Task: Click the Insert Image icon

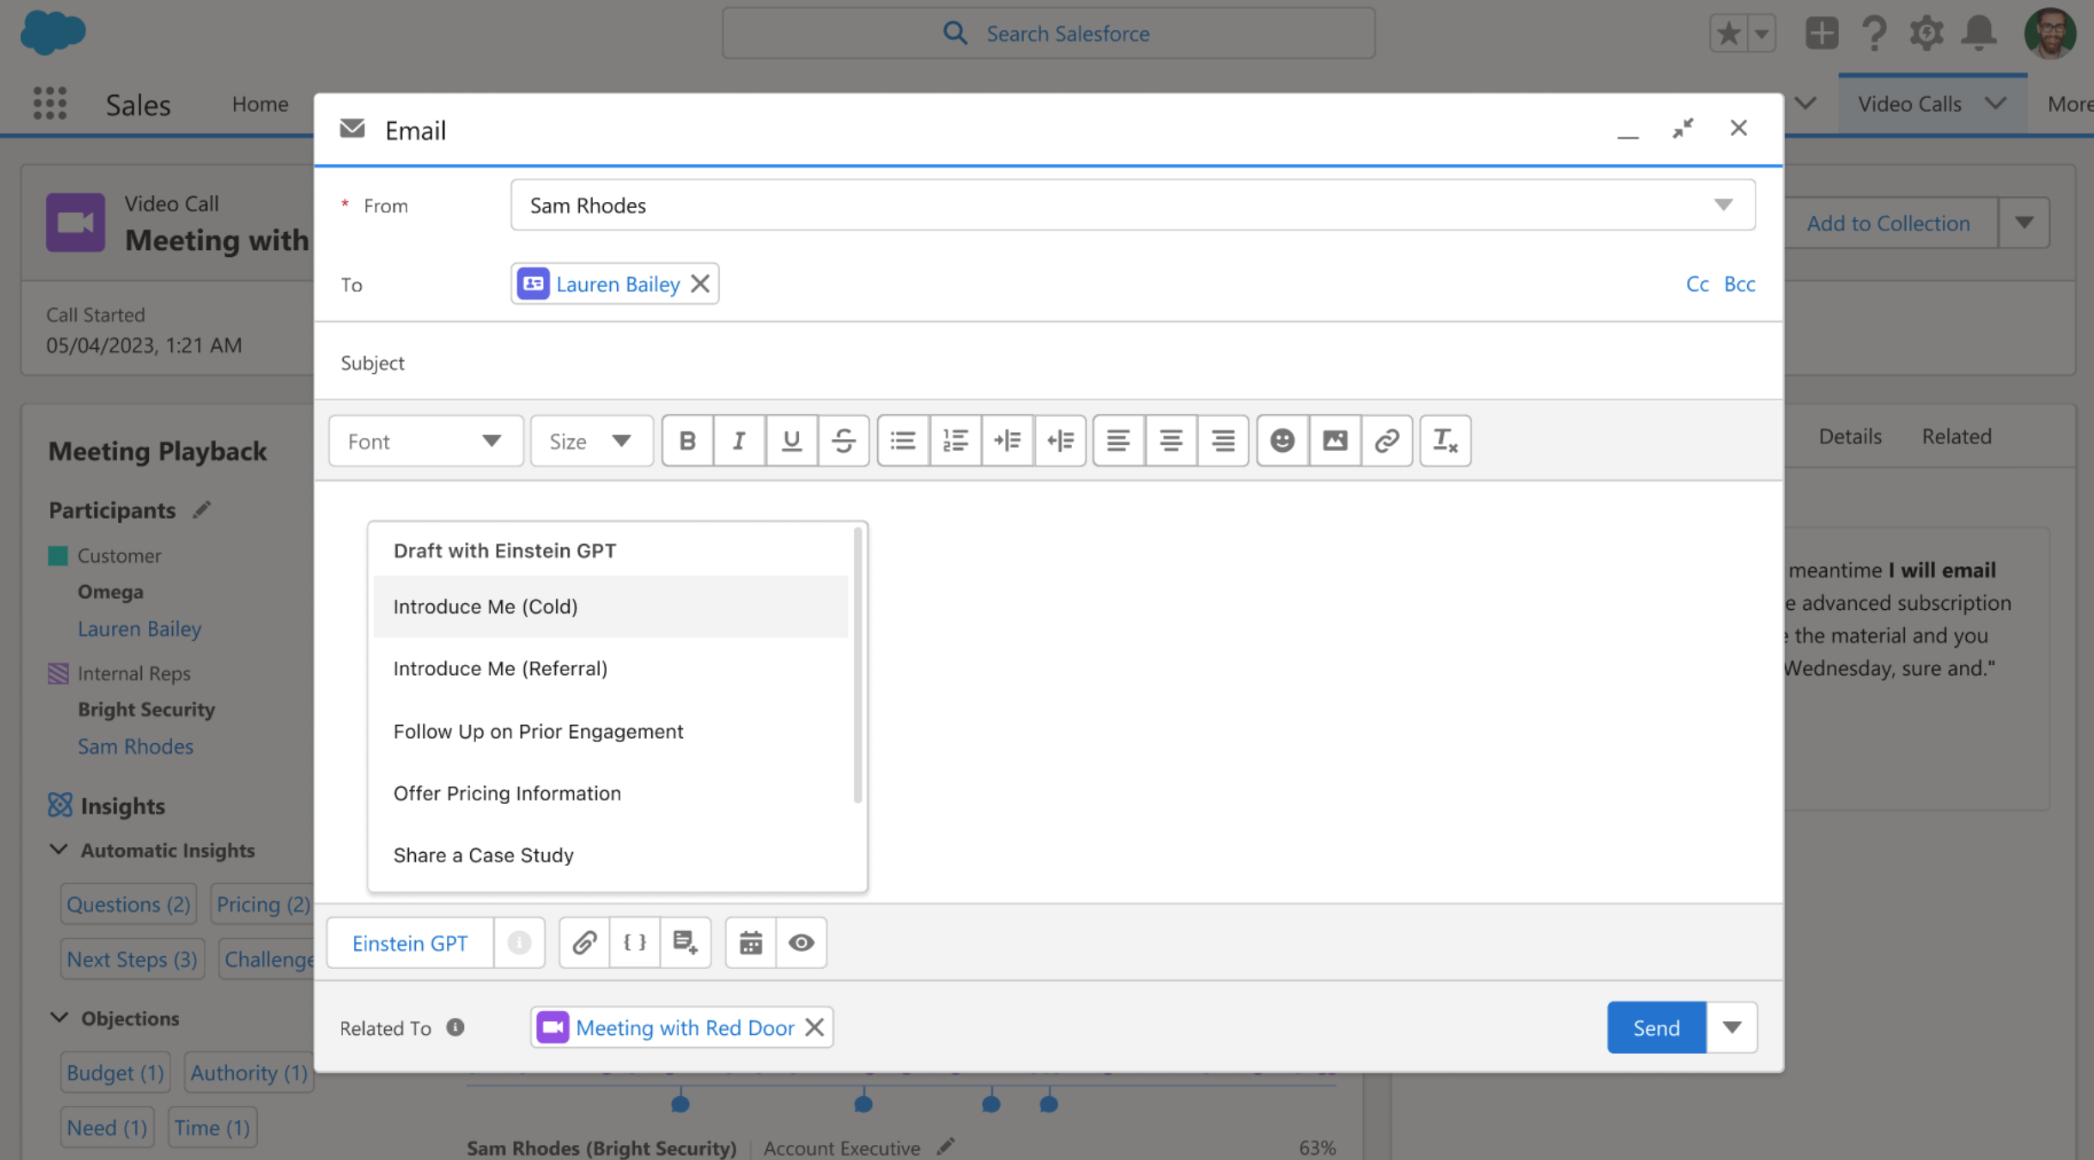Action: click(x=1336, y=439)
